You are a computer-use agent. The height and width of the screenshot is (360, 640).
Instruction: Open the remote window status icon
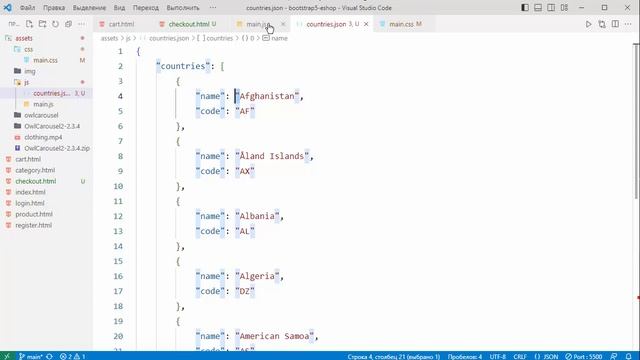[x=7, y=356]
